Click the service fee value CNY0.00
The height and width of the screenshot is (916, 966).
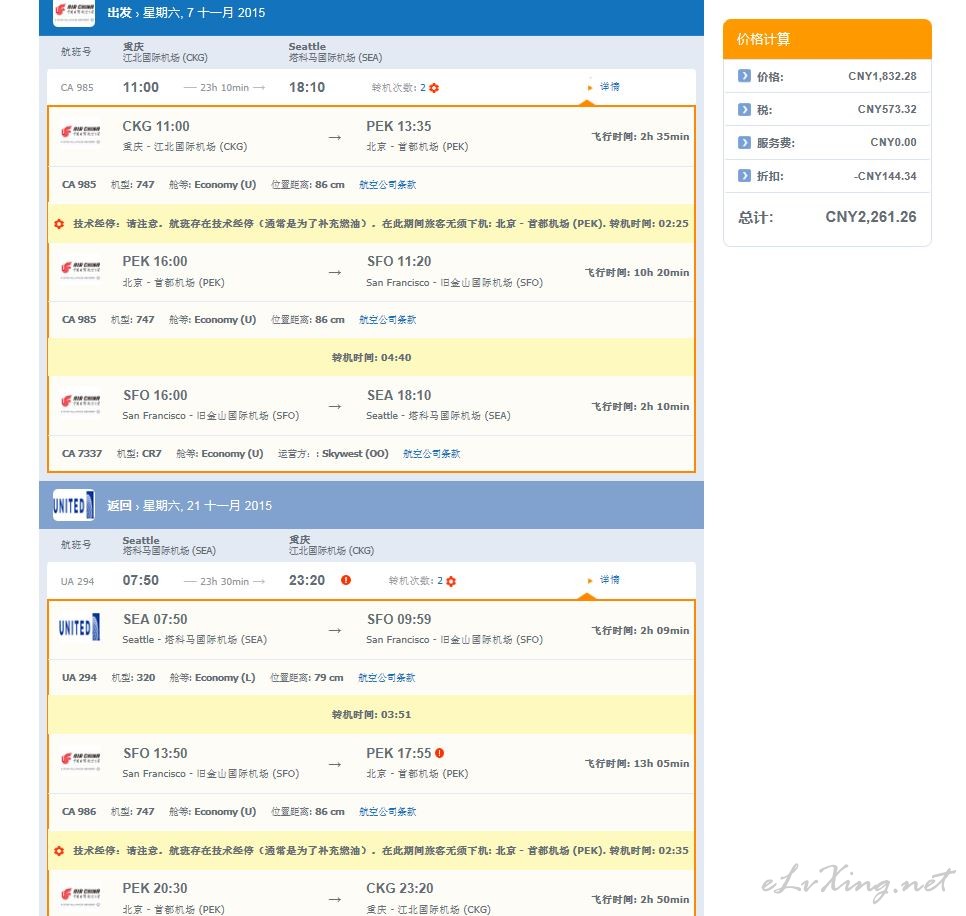(x=893, y=142)
